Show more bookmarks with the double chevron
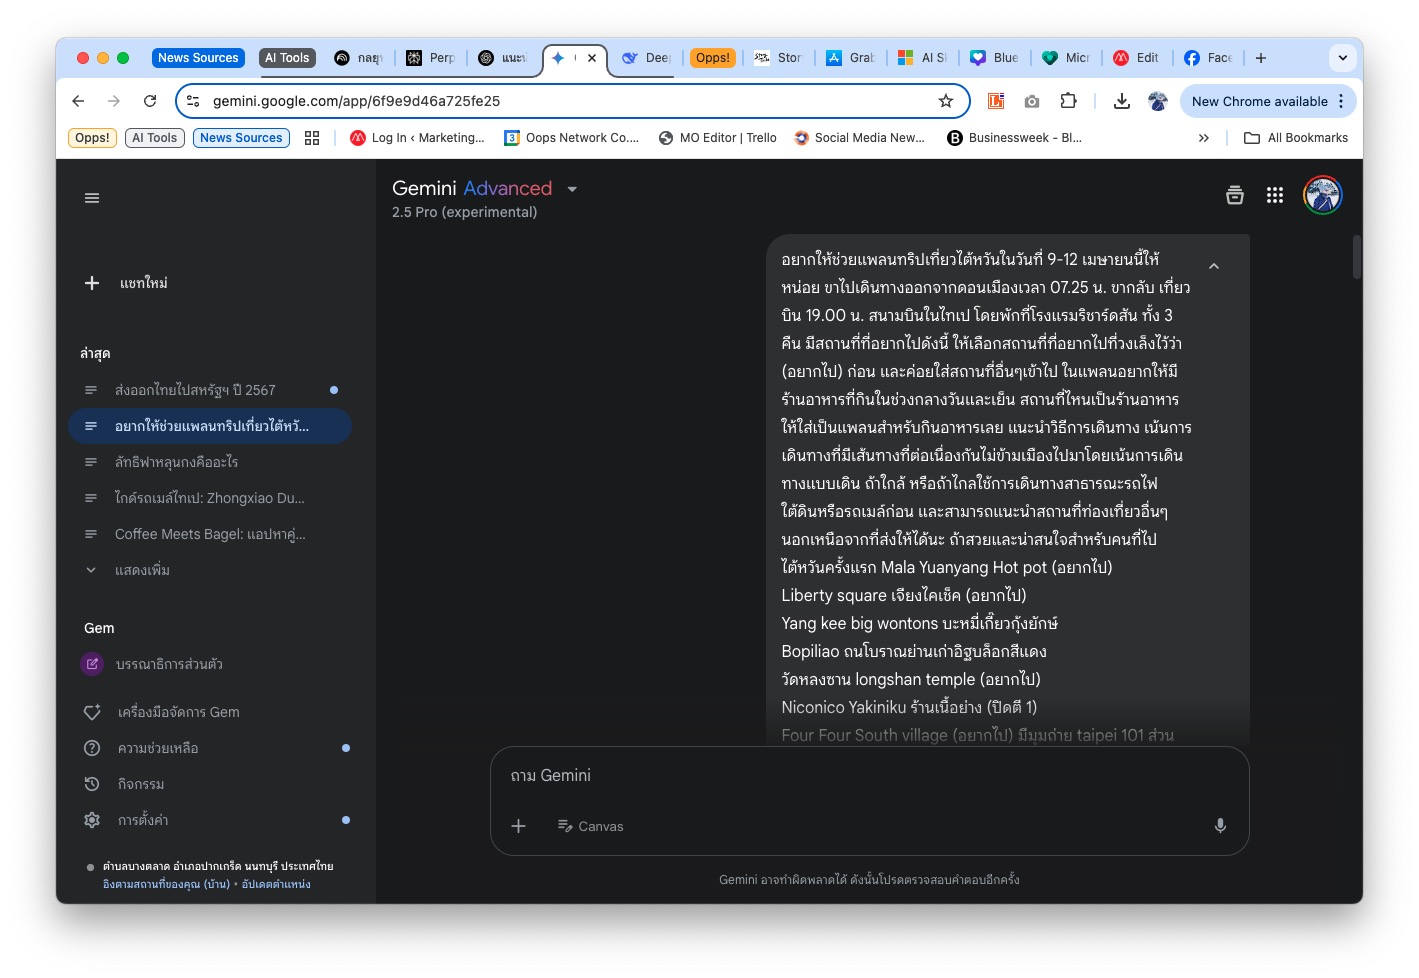The width and height of the screenshot is (1419, 978). coord(1204,138)
